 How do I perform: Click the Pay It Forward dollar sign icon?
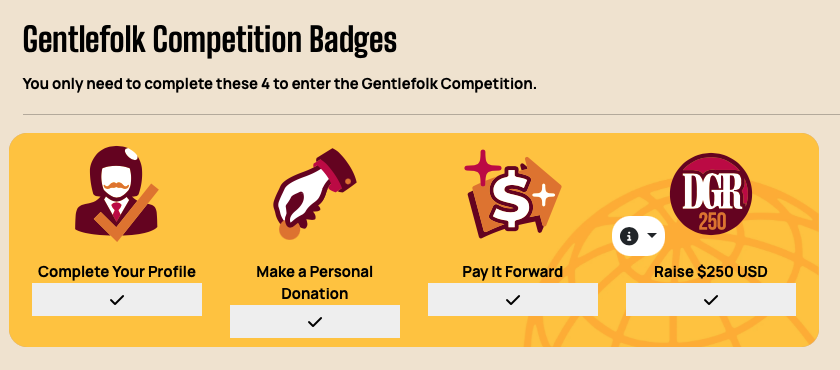tap(513, 194)
